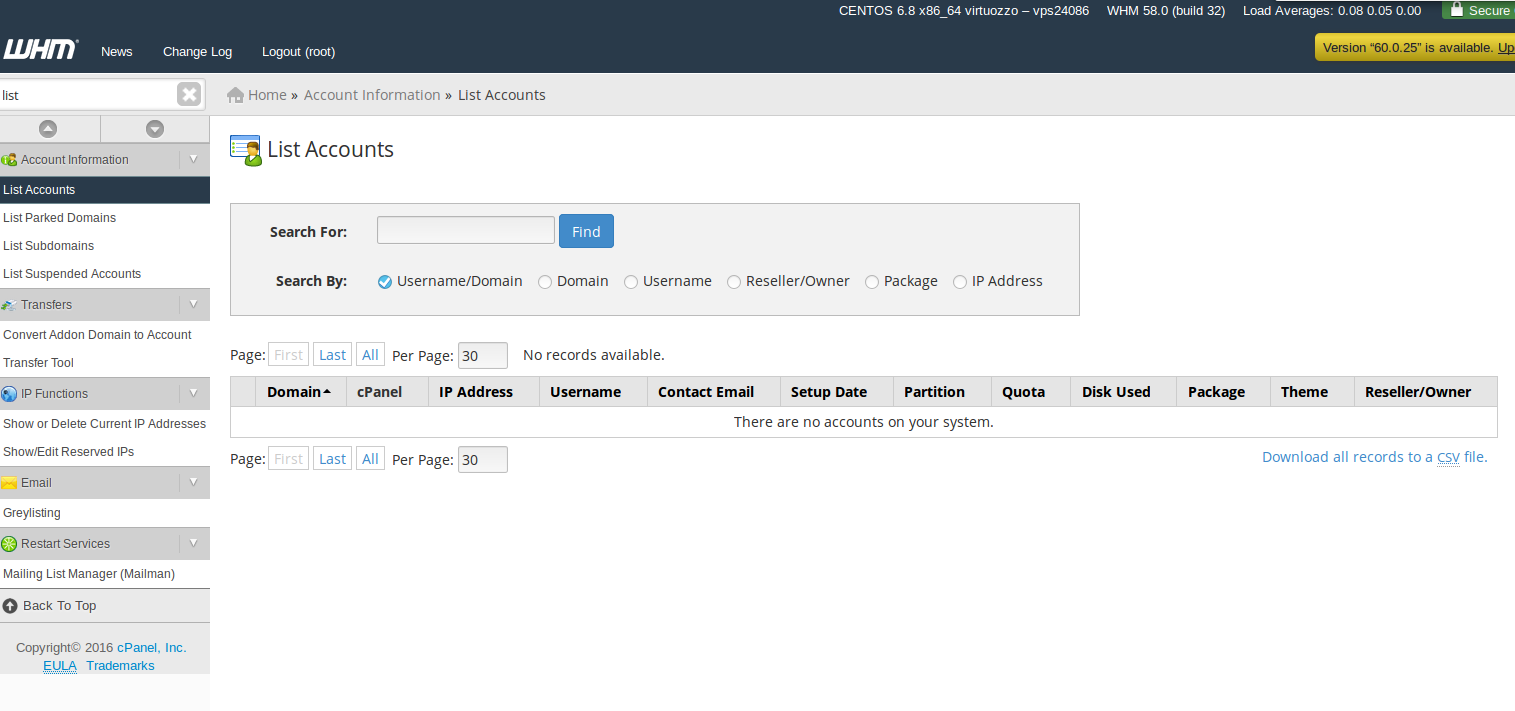Select the Domain search radio button

click(x=545, y=282)
